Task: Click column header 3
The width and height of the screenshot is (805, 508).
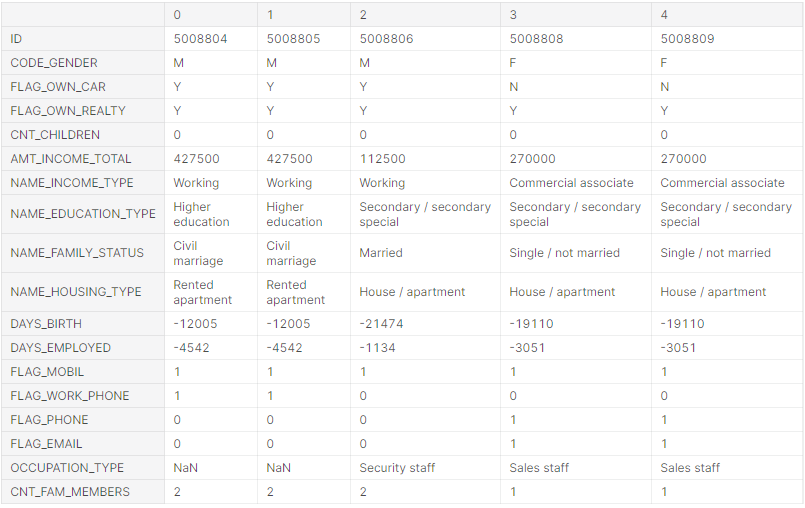Action: (514, 15)
